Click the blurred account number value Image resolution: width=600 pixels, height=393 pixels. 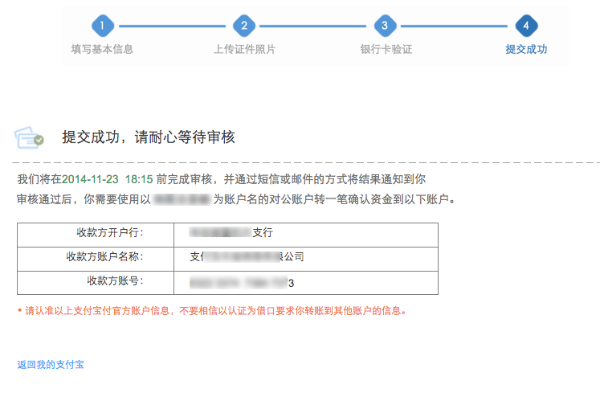(x=242, y=283)
